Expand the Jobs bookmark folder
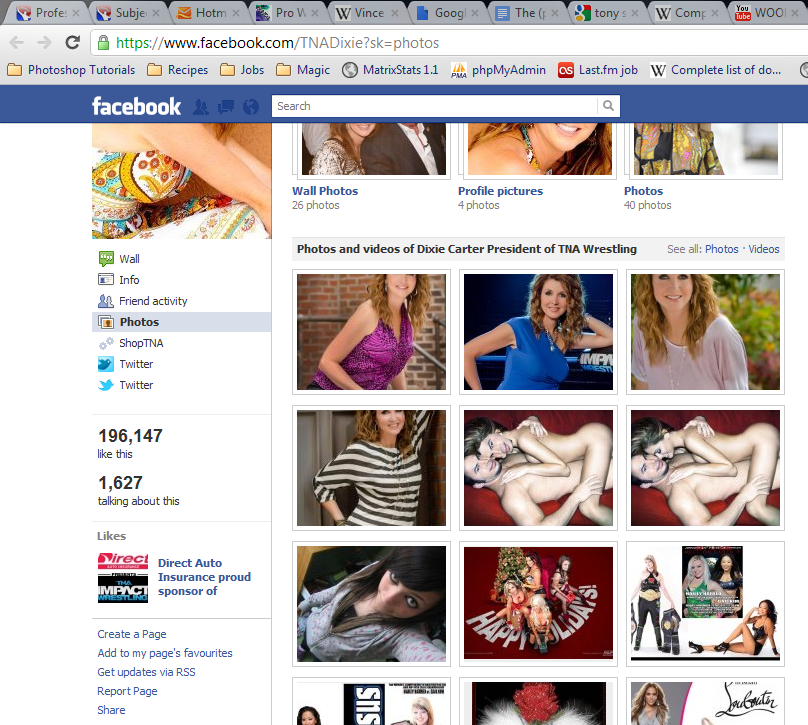808x725 pixels. [x=242, y=70]
